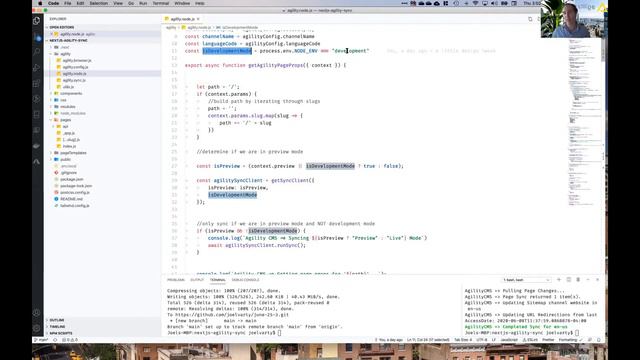This screenshot has width=640, height=360.
Task: Add a new terminal with the plus icon
Action: tap(559, 280)
